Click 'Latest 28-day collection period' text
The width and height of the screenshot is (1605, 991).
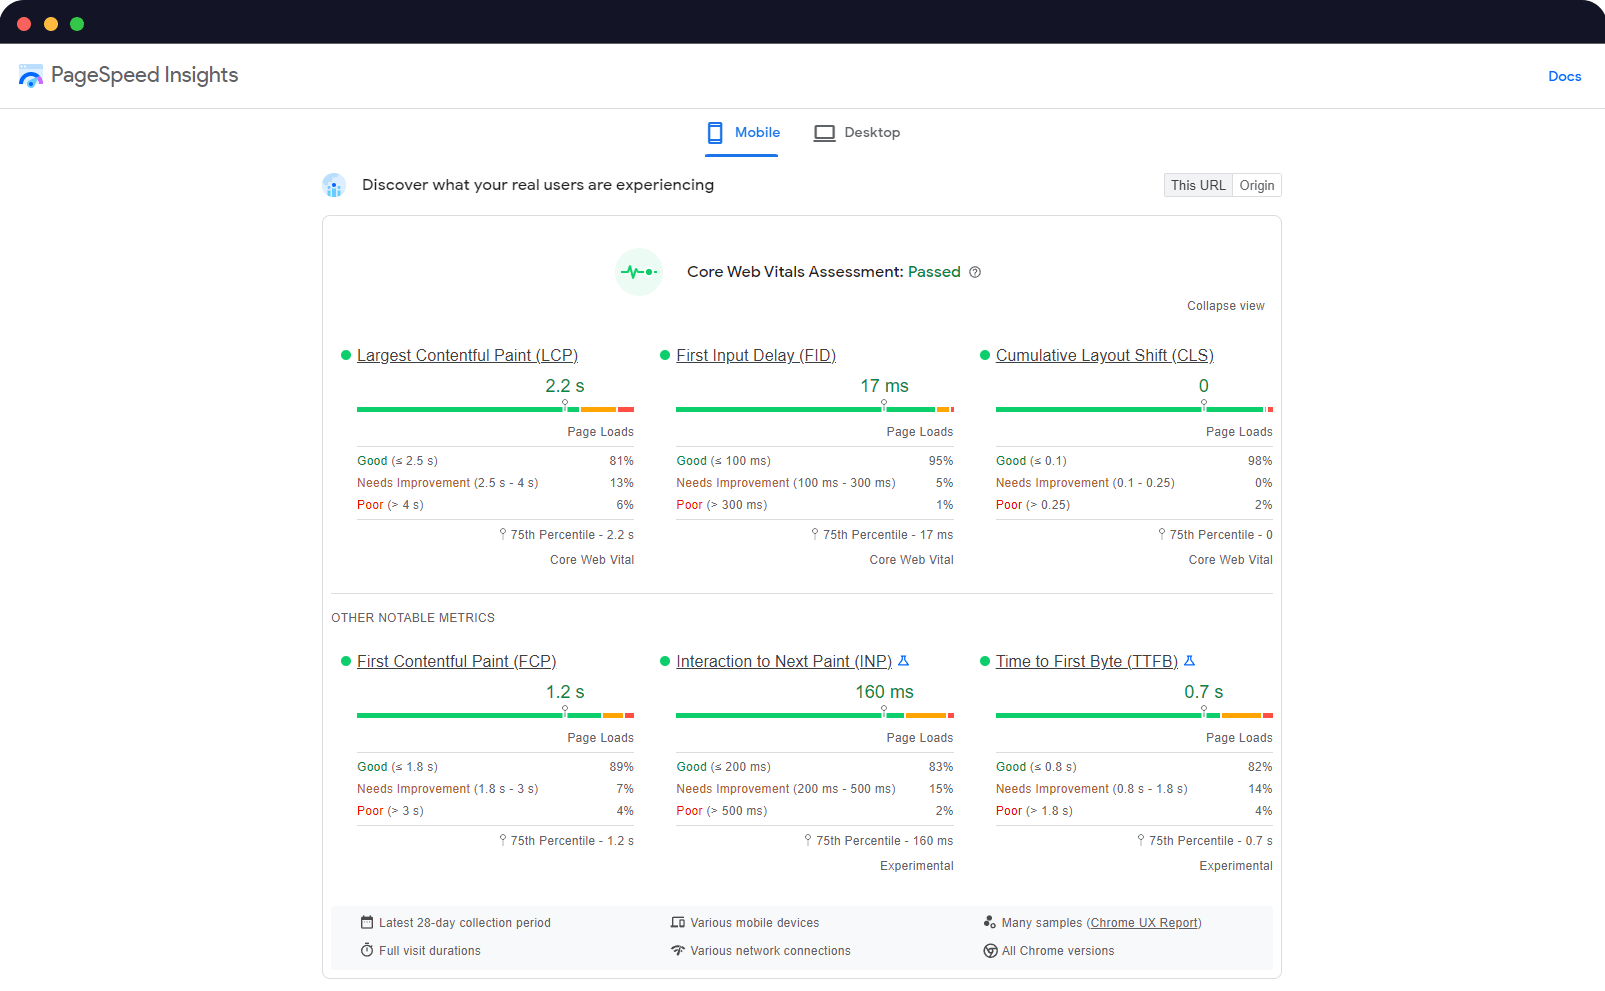pos(465,923)
